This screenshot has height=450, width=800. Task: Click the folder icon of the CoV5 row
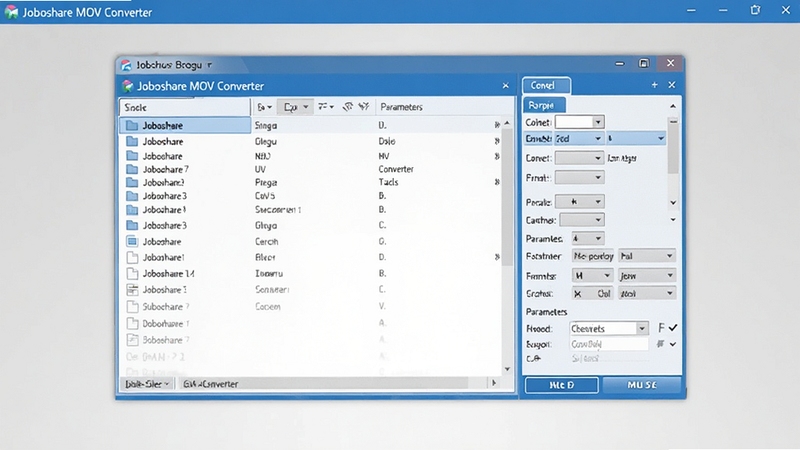(x=132, y=196)
